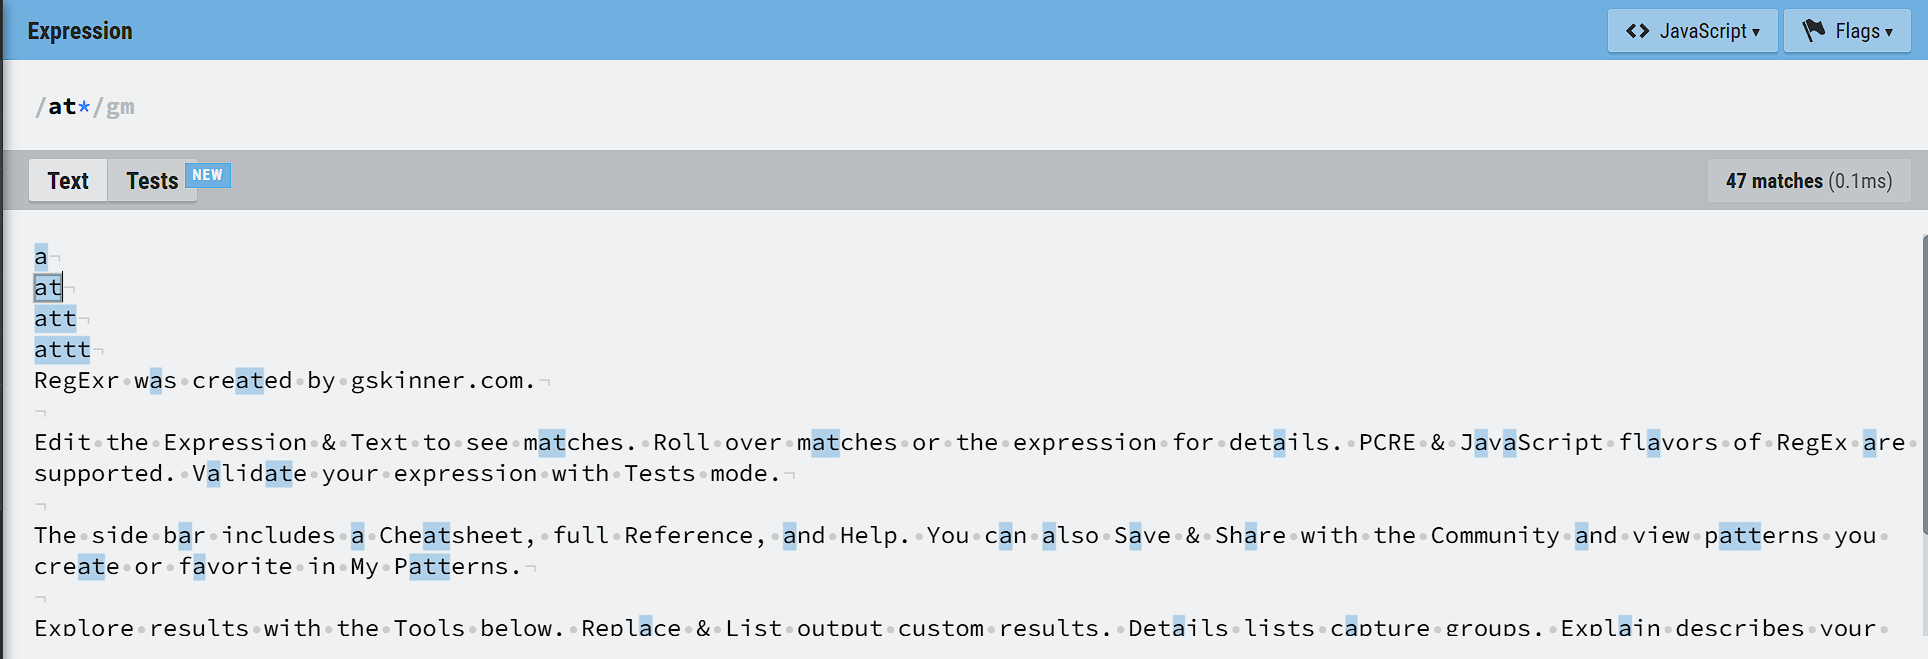
Task: Click the word 'gskinner.com.' in text
Action: click(x=443, y=381)
